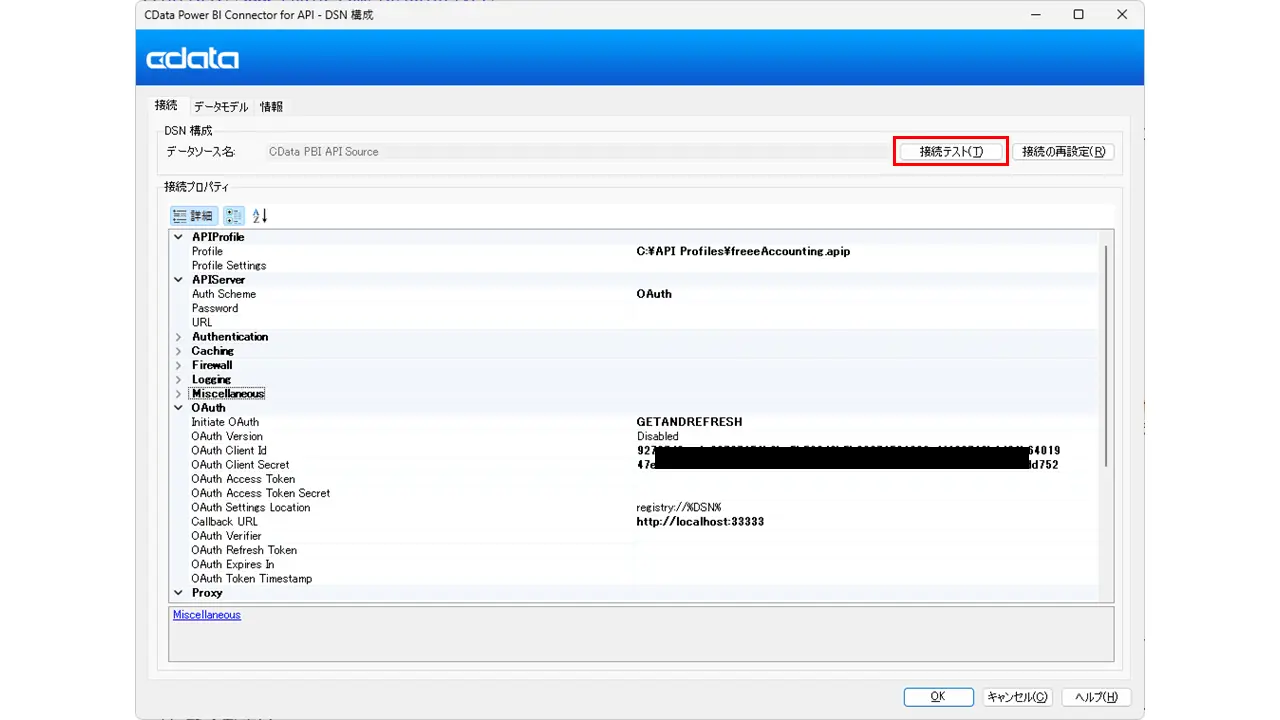
Task: Expand the Miscellaneous section
Action: [179, 394]
